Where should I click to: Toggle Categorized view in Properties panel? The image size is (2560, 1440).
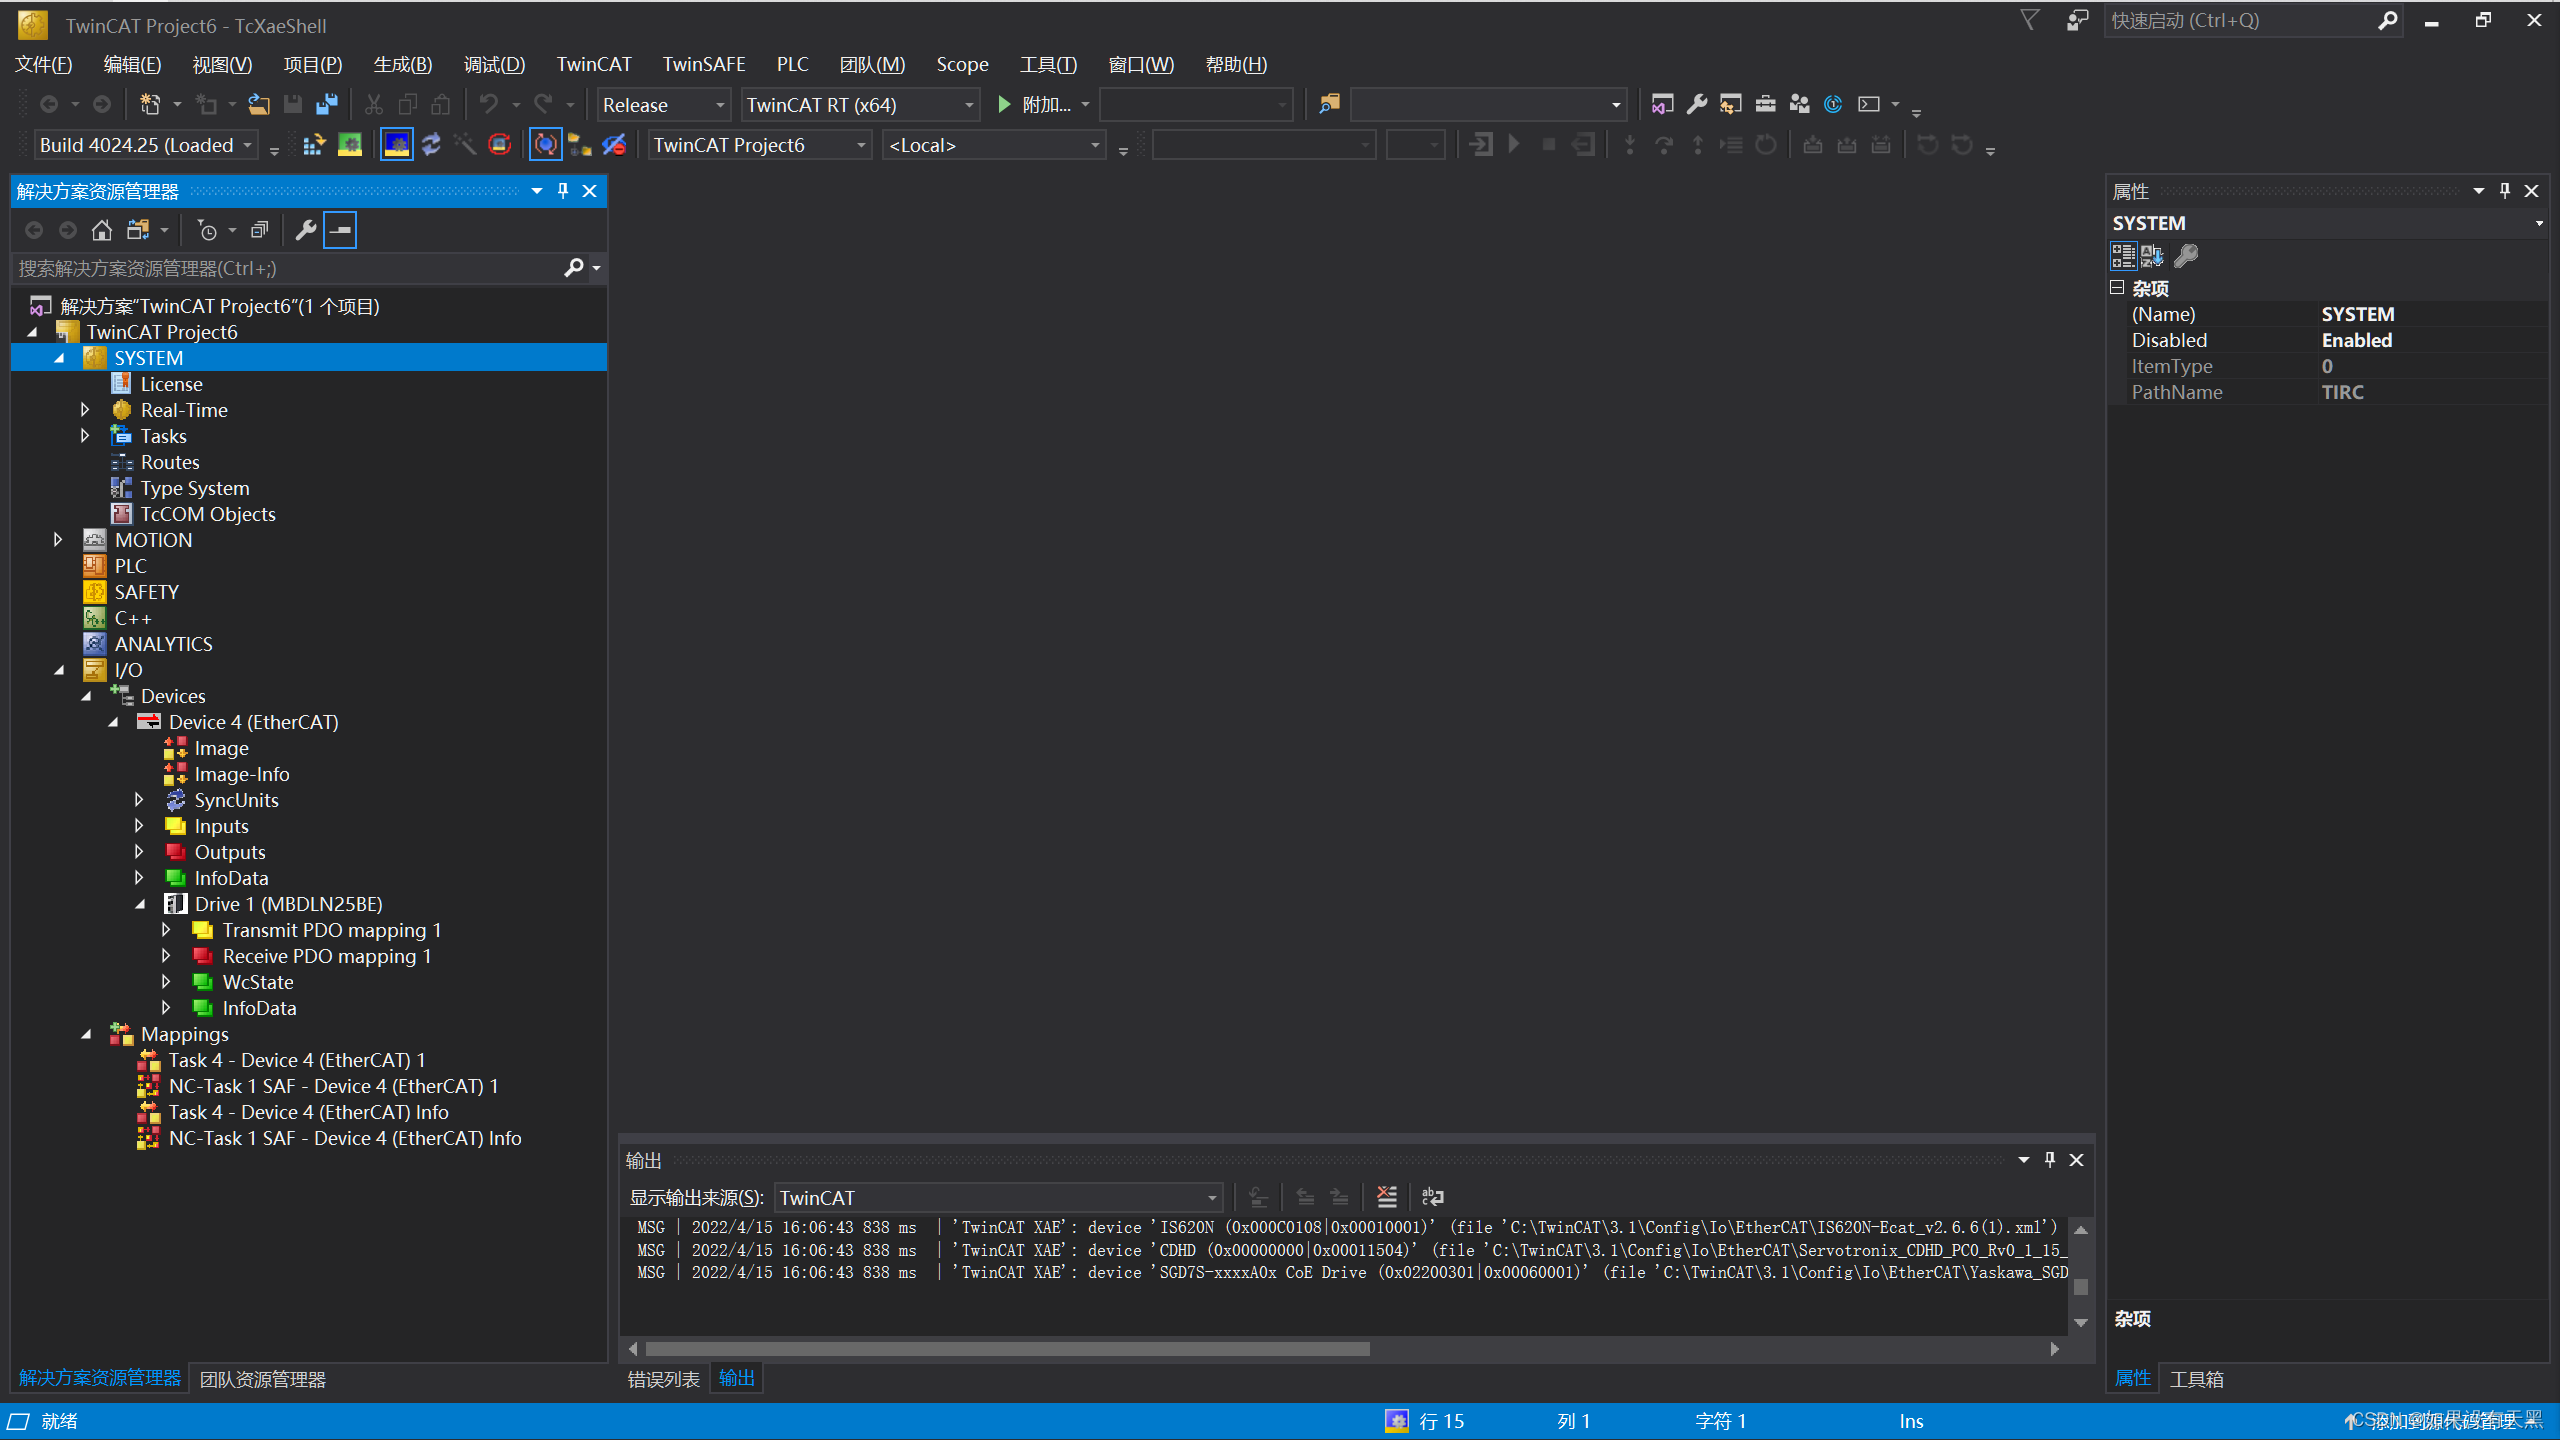(2123, 257)
